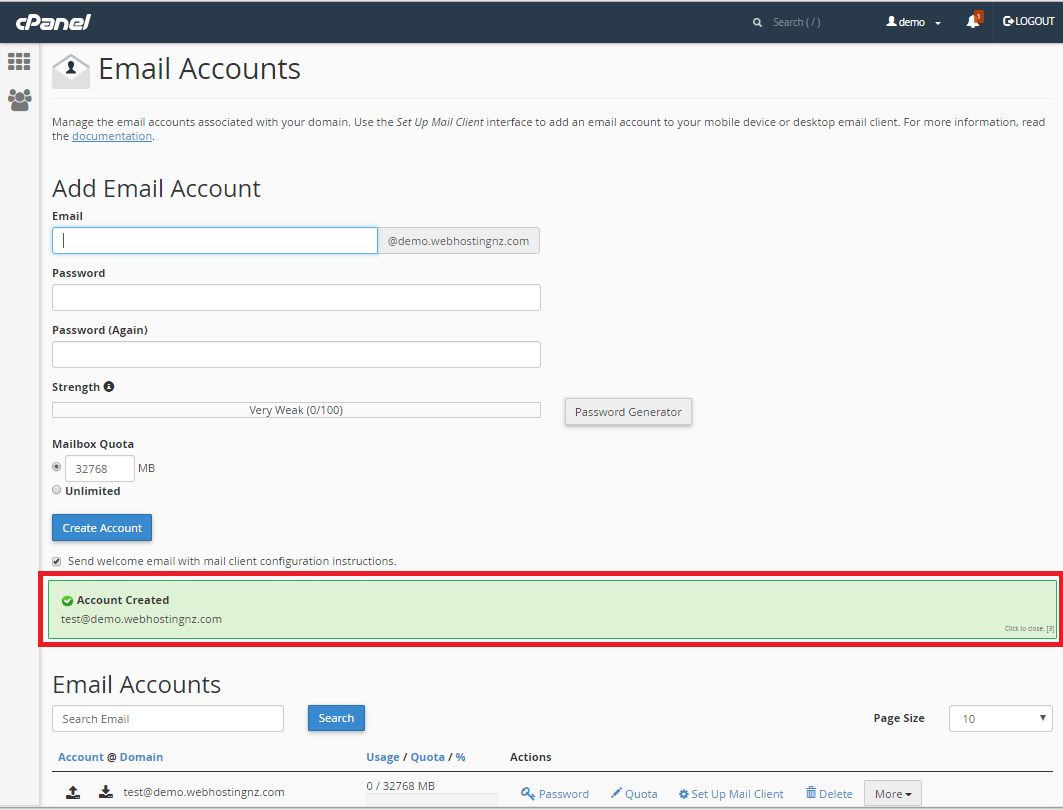Open the documentation link
This screenshot has height=810, width=1063.
point(112,135)
